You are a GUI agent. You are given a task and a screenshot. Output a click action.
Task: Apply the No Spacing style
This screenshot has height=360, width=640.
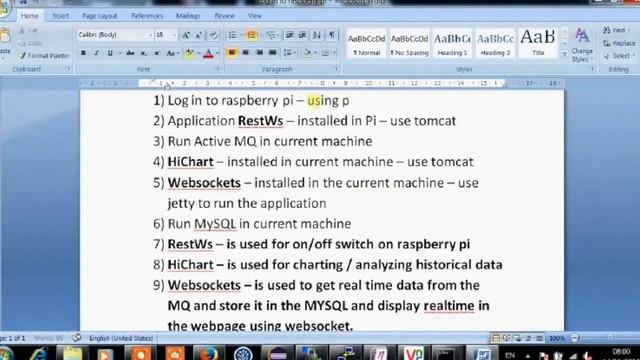pyautogui.click(x=409, y=44)
